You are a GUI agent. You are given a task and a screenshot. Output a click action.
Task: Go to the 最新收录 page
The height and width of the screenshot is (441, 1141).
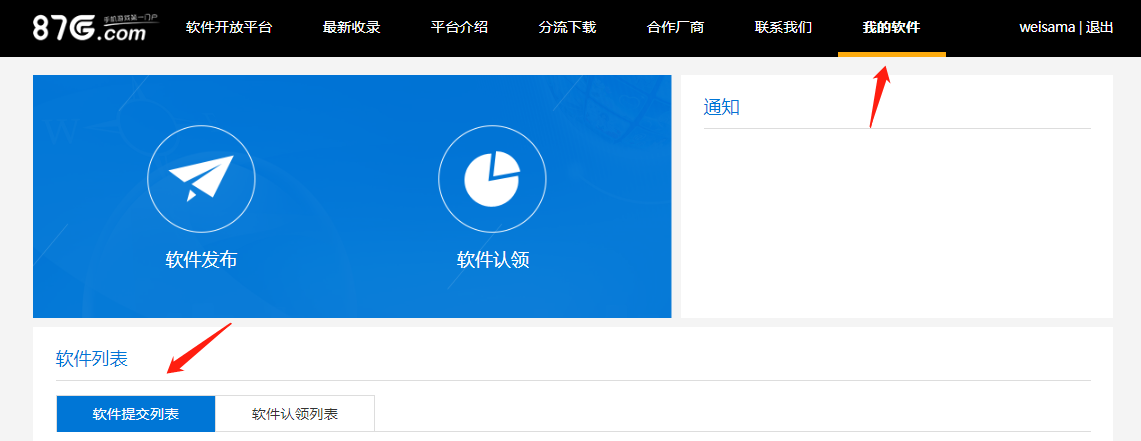tap(351, 28)
